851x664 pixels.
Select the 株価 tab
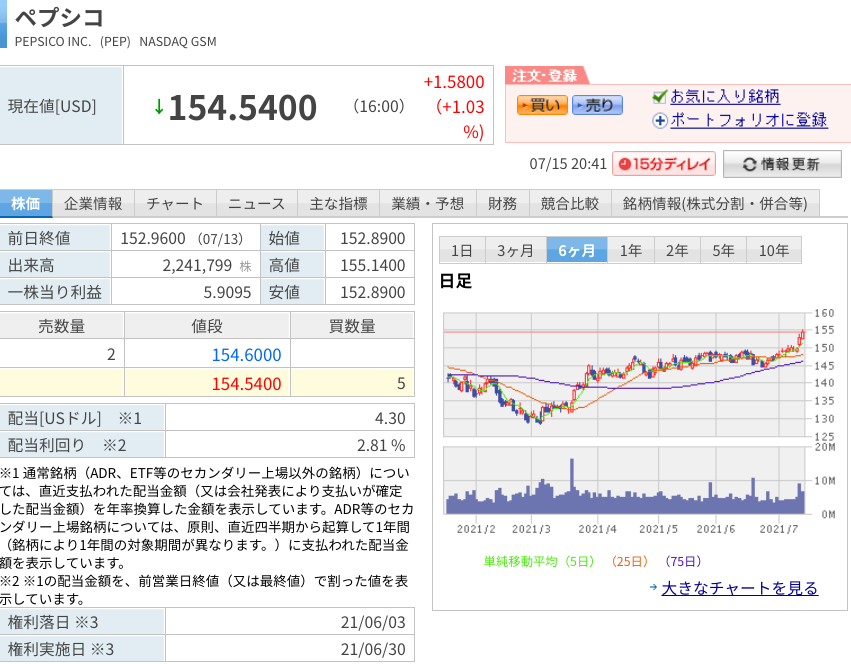[26, 204]
